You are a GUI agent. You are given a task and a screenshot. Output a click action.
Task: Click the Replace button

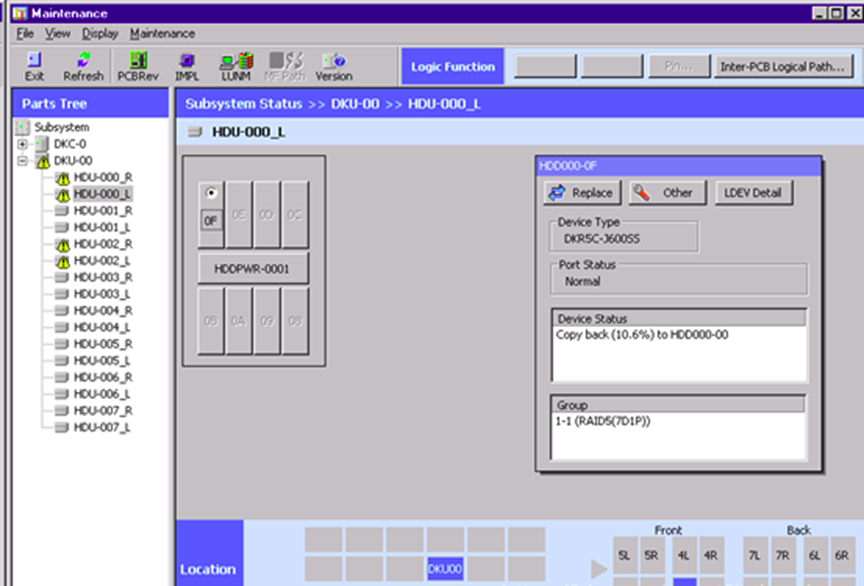pyautogui.click(x=581, y=193)
